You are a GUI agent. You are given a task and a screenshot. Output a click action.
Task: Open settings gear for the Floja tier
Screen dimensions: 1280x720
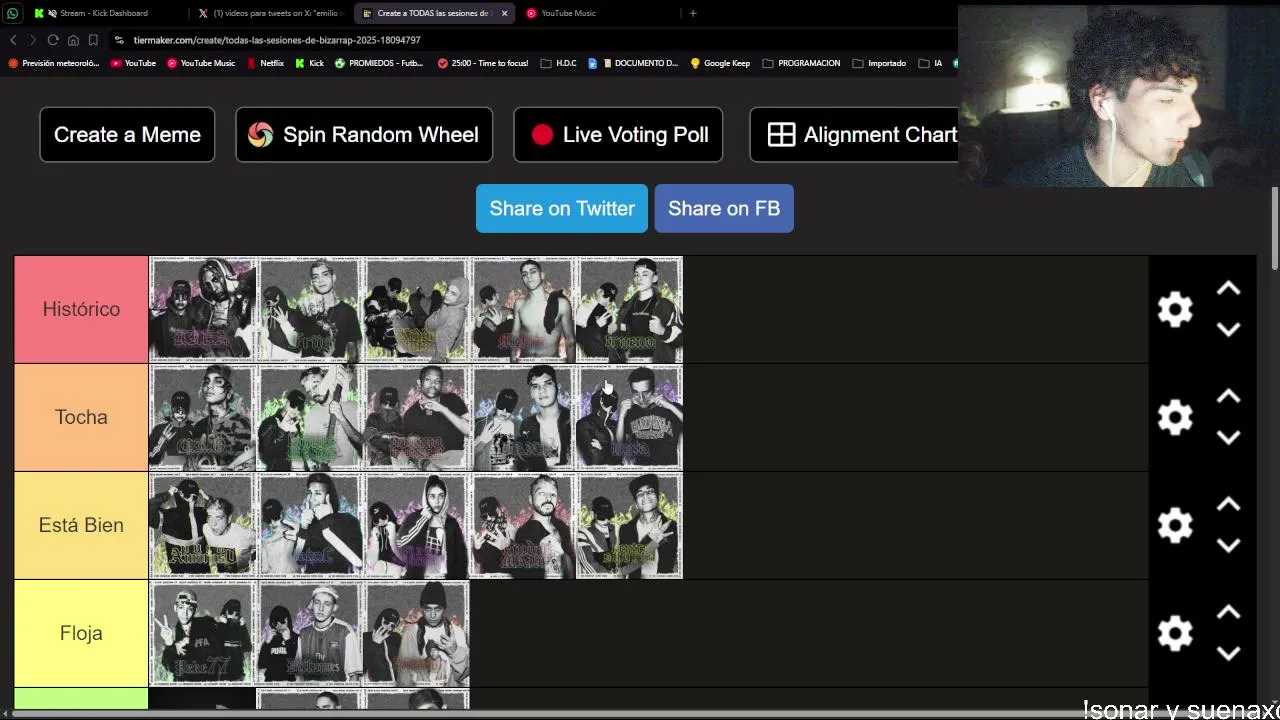point(1175,633)
